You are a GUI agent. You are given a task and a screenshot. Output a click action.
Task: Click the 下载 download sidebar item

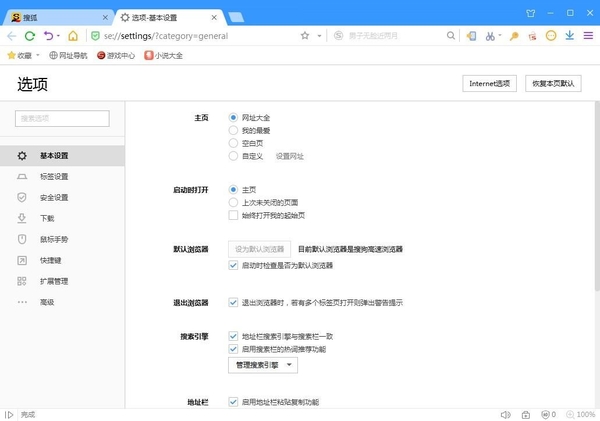(x=47, y=218)
